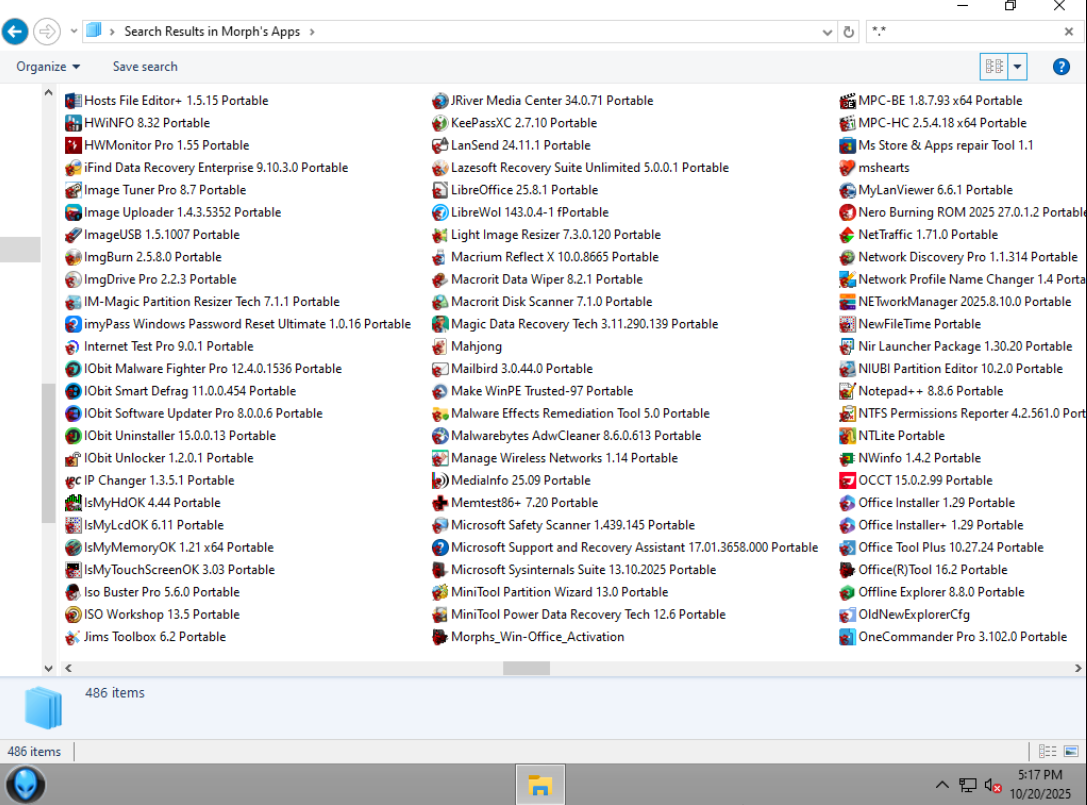Click the IObit Malware Fighter Pro icon

point(73,369)
